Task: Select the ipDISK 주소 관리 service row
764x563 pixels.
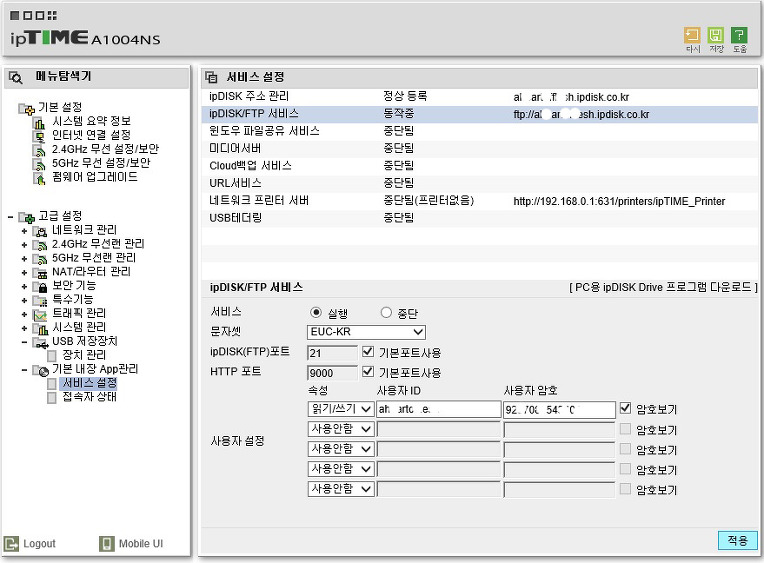Action: (x=479, y=97)
